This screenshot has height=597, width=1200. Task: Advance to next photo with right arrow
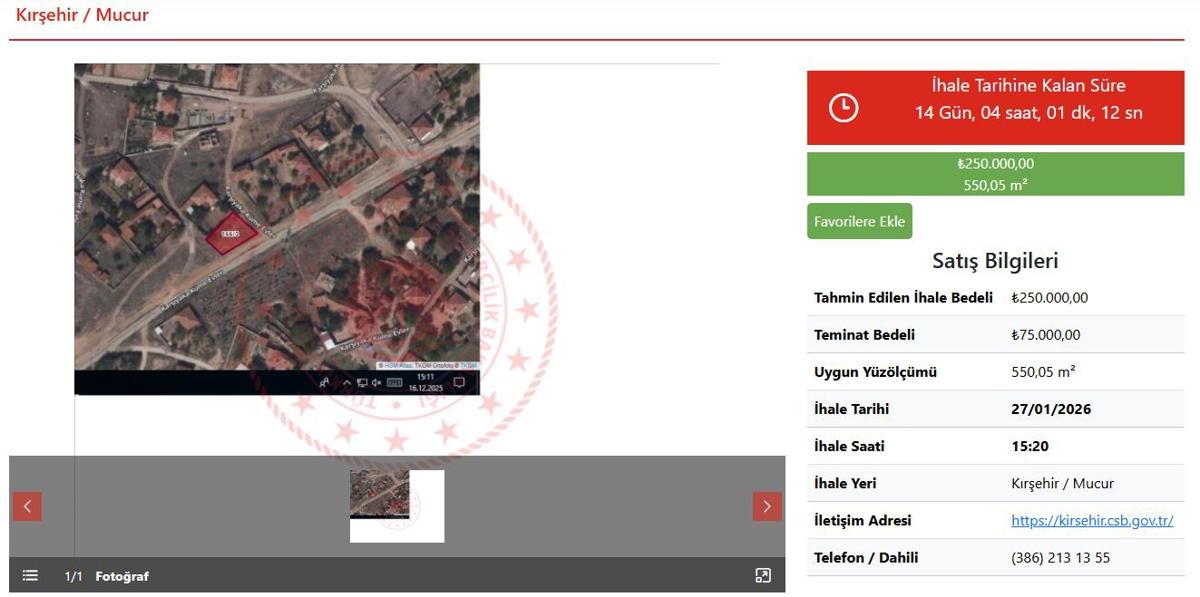coord(766,506)
